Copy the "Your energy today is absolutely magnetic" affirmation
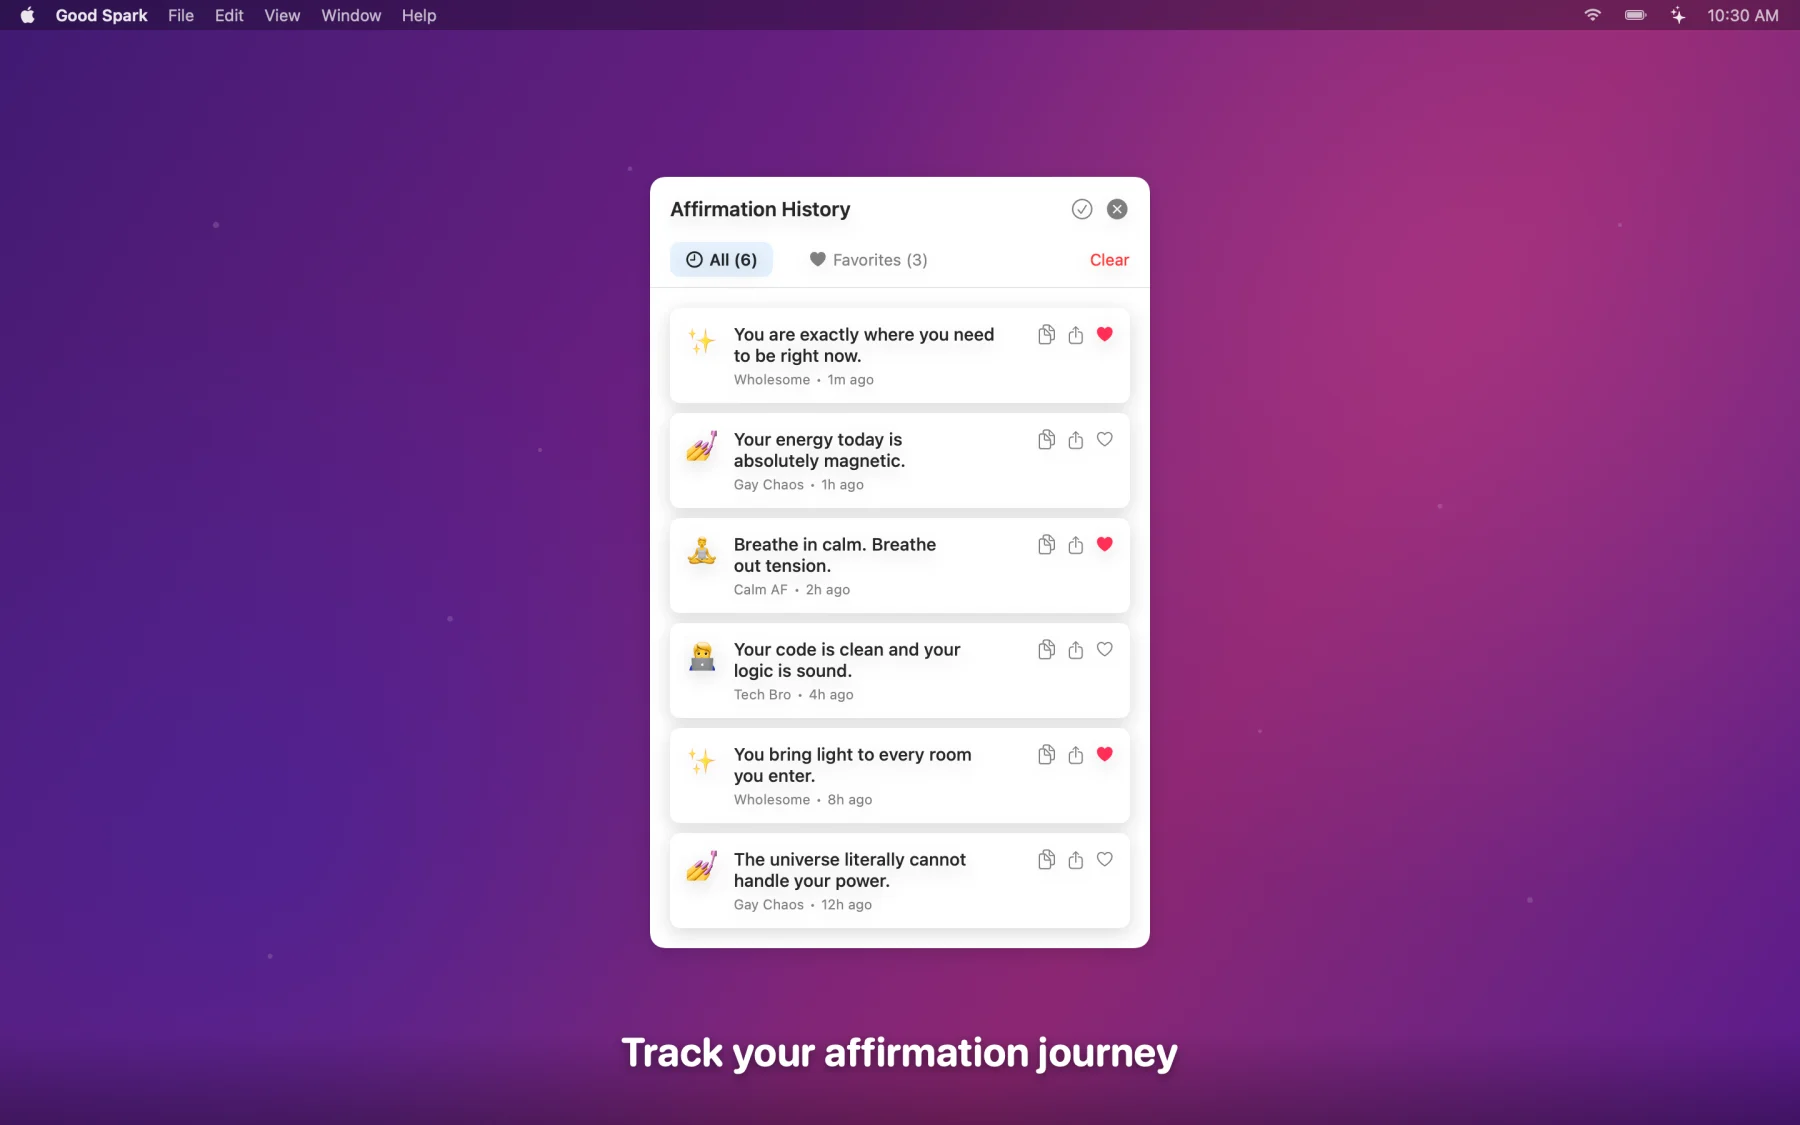 [1046, 440]
